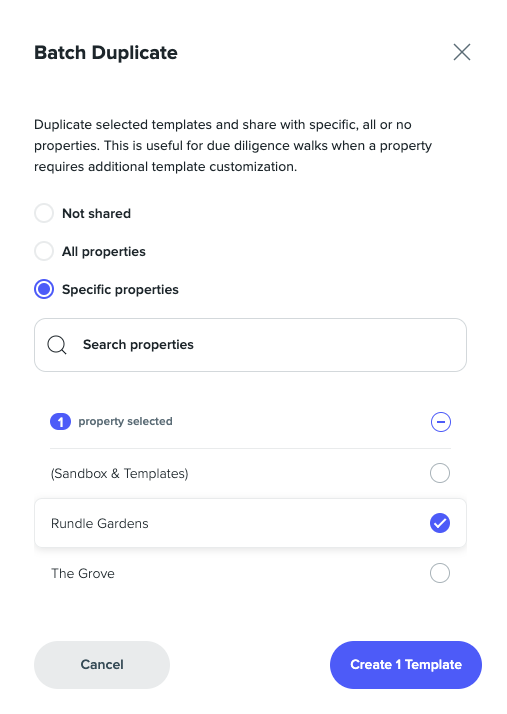Click the property selected label

coord(125,421)
